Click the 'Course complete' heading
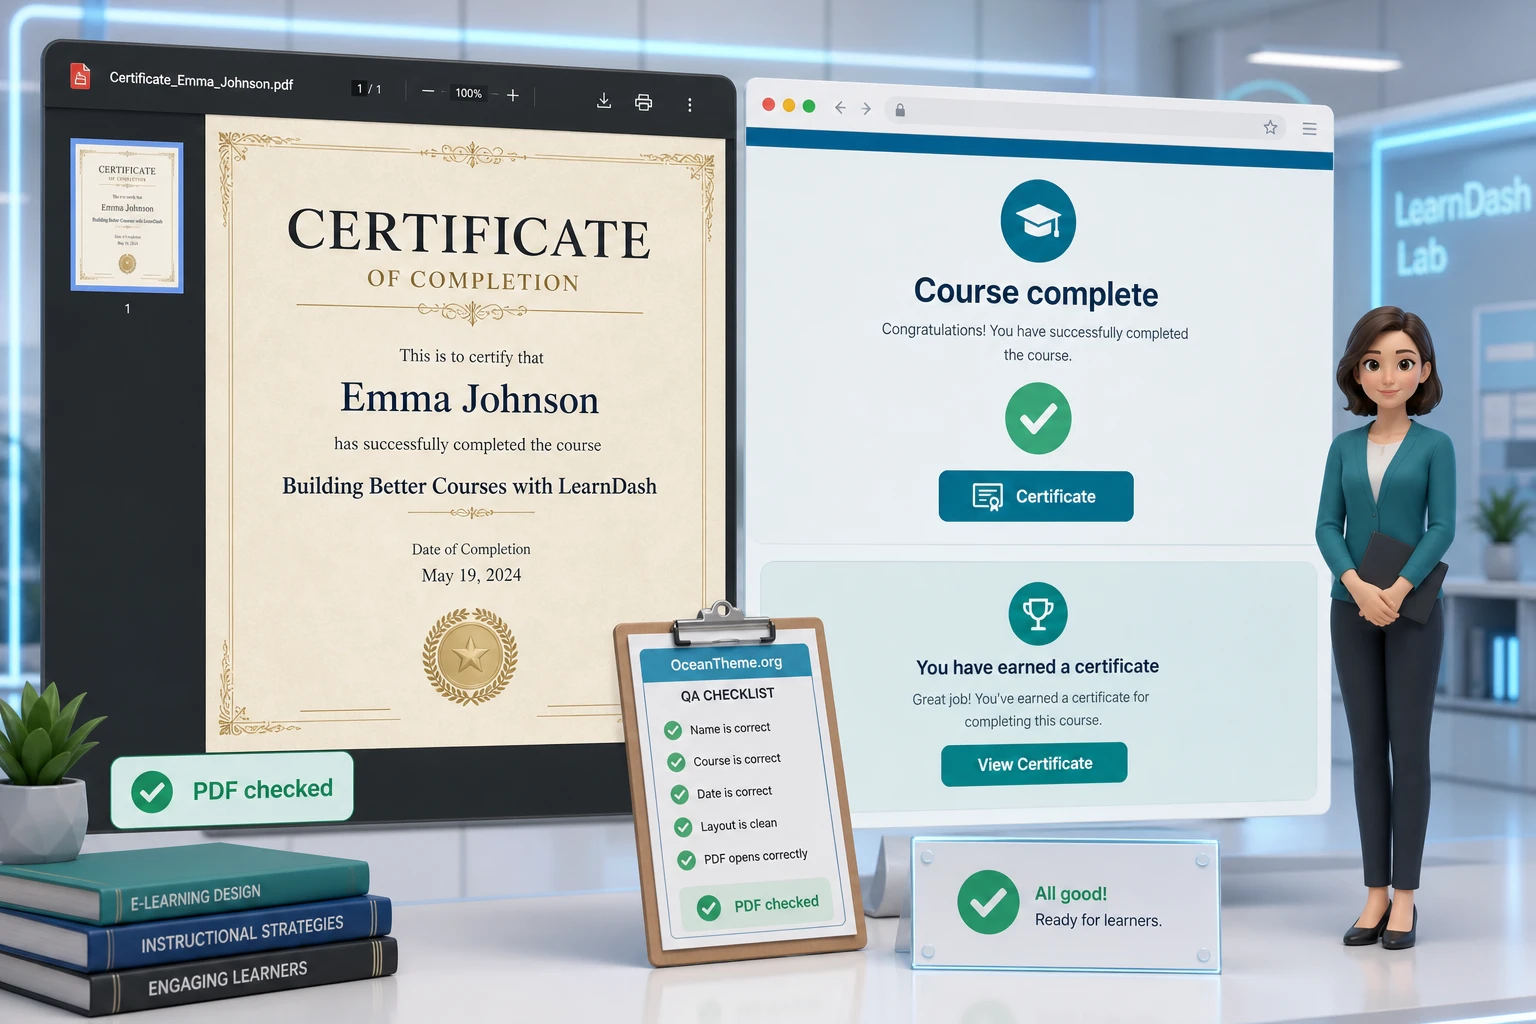Viewport: 1536px width, 1024px height. (1036, 292)
